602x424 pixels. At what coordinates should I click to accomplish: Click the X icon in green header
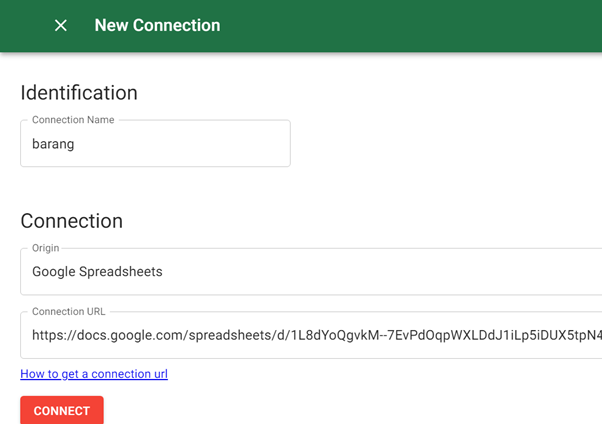pos(61,25)
